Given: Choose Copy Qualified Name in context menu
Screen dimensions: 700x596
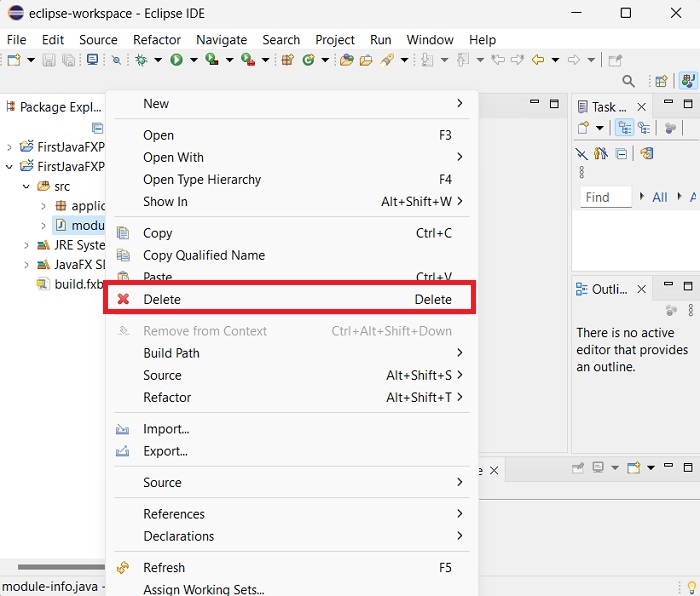Looking at the screenshot, I should click(292, 255).
